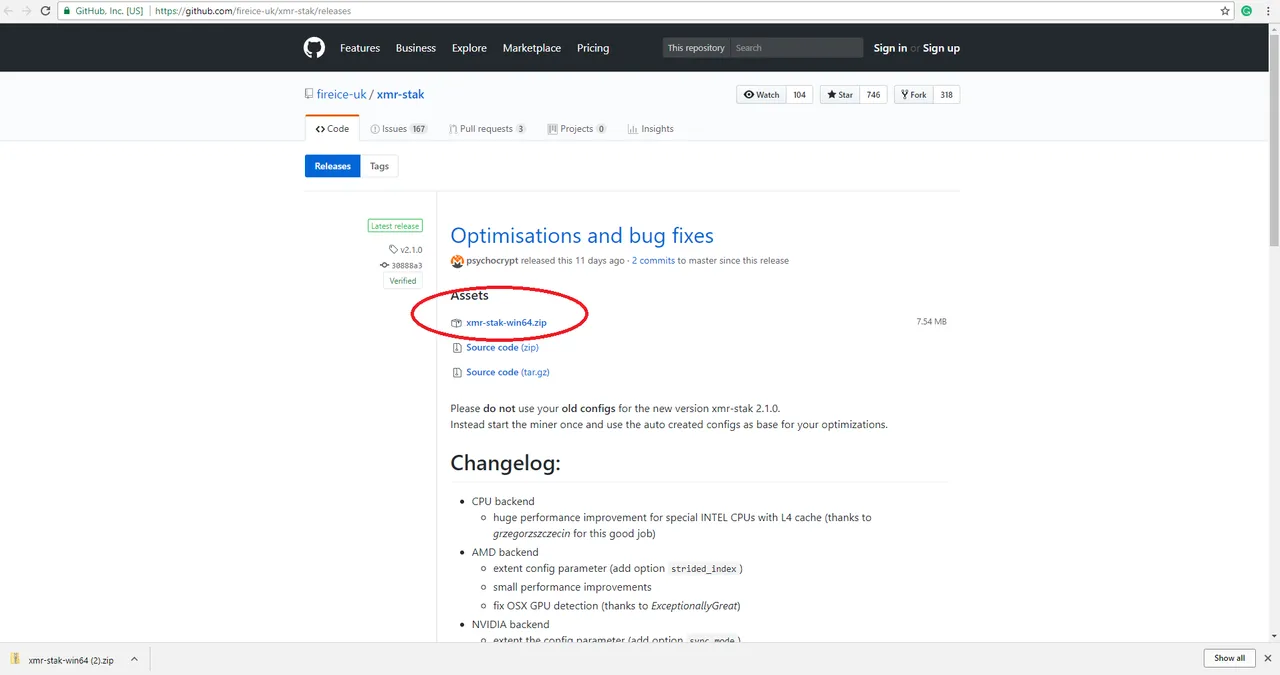Download Source code (zip)
Image resolution: width=1280 pixels, height=675 pixels.
click(x=502, y=348)
